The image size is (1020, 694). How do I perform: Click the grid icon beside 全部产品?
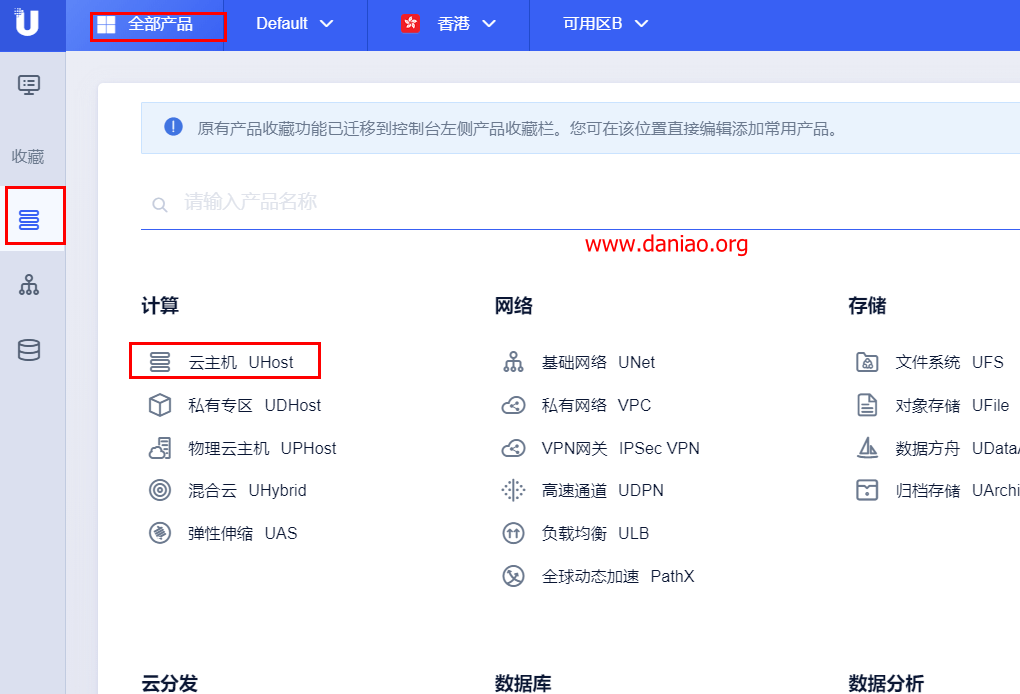pos(105,25)
